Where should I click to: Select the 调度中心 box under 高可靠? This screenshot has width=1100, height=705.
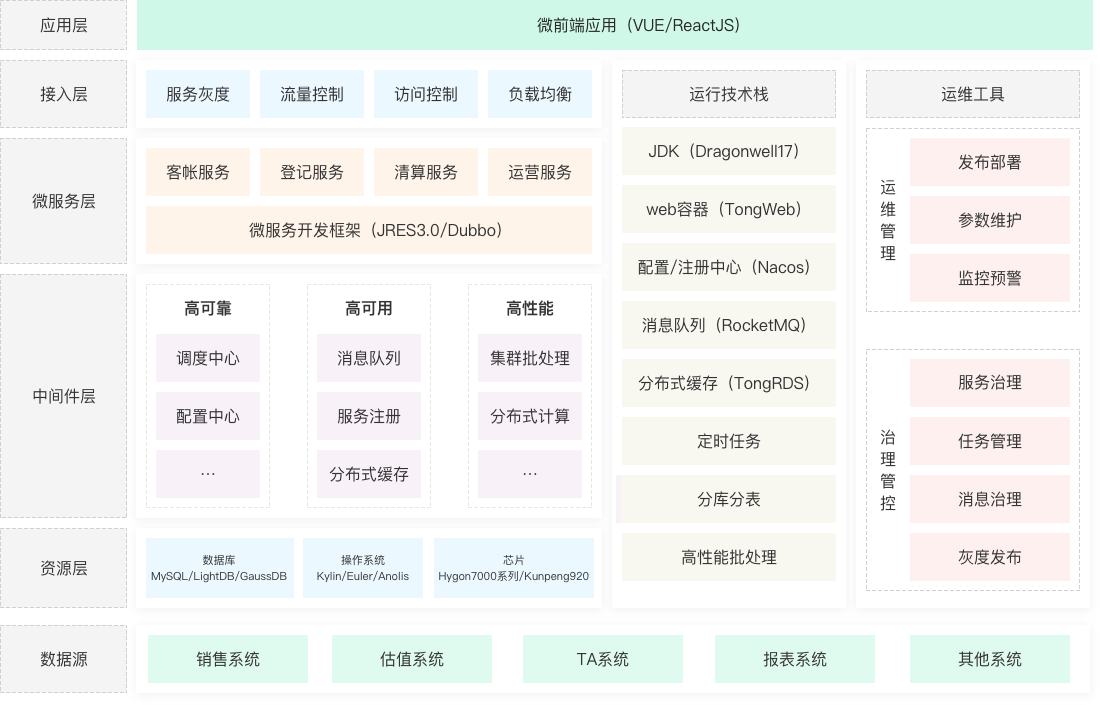(208, 358)
